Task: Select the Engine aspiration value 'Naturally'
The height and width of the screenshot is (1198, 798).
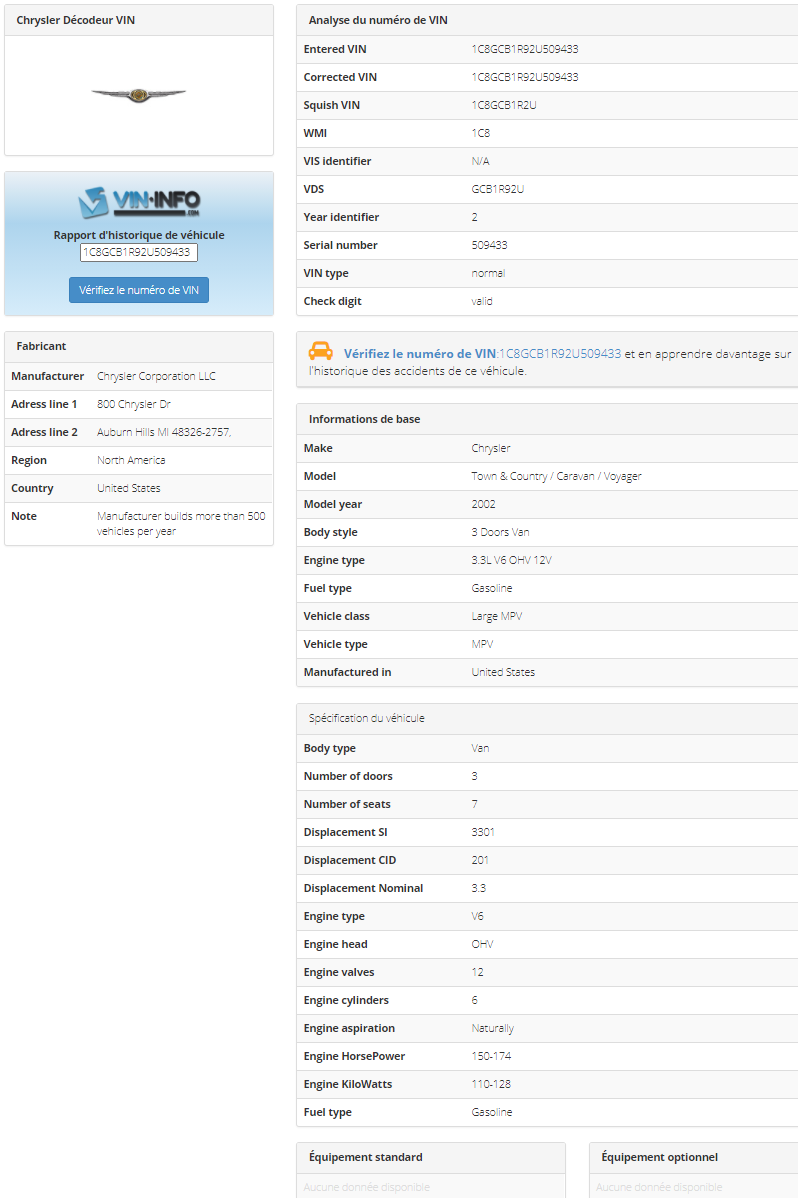Action: pyautogui.click(x=493, y=1028)
